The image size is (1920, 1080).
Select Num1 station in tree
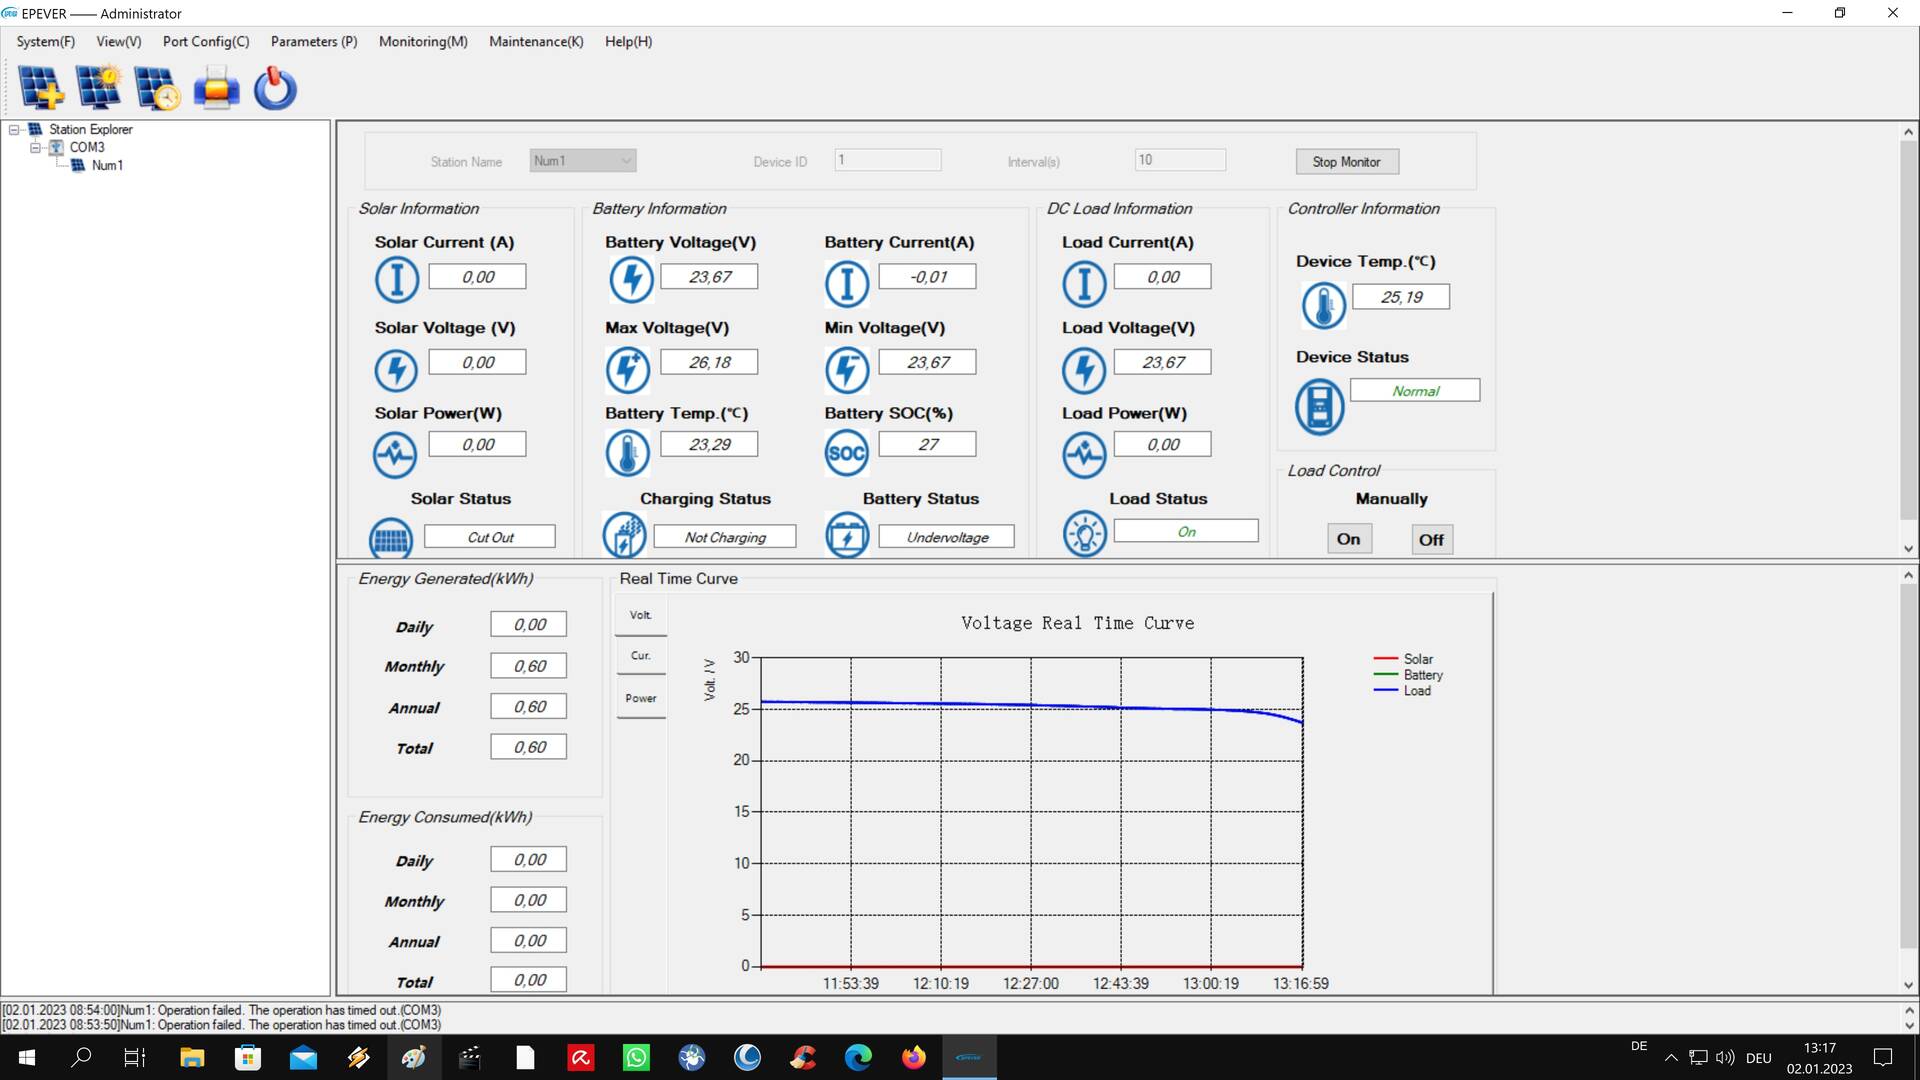point(107,166)
